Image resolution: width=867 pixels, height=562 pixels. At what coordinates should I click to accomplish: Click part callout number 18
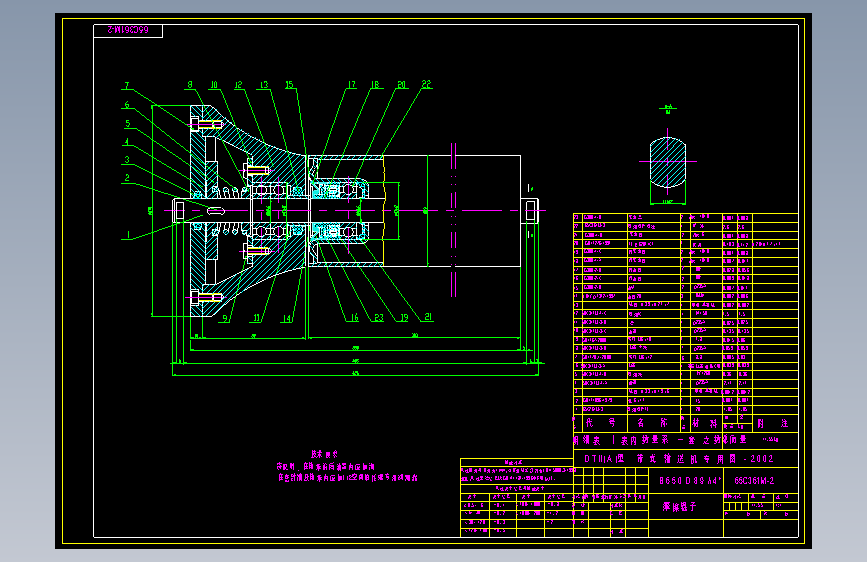click(x=375, y=85)
